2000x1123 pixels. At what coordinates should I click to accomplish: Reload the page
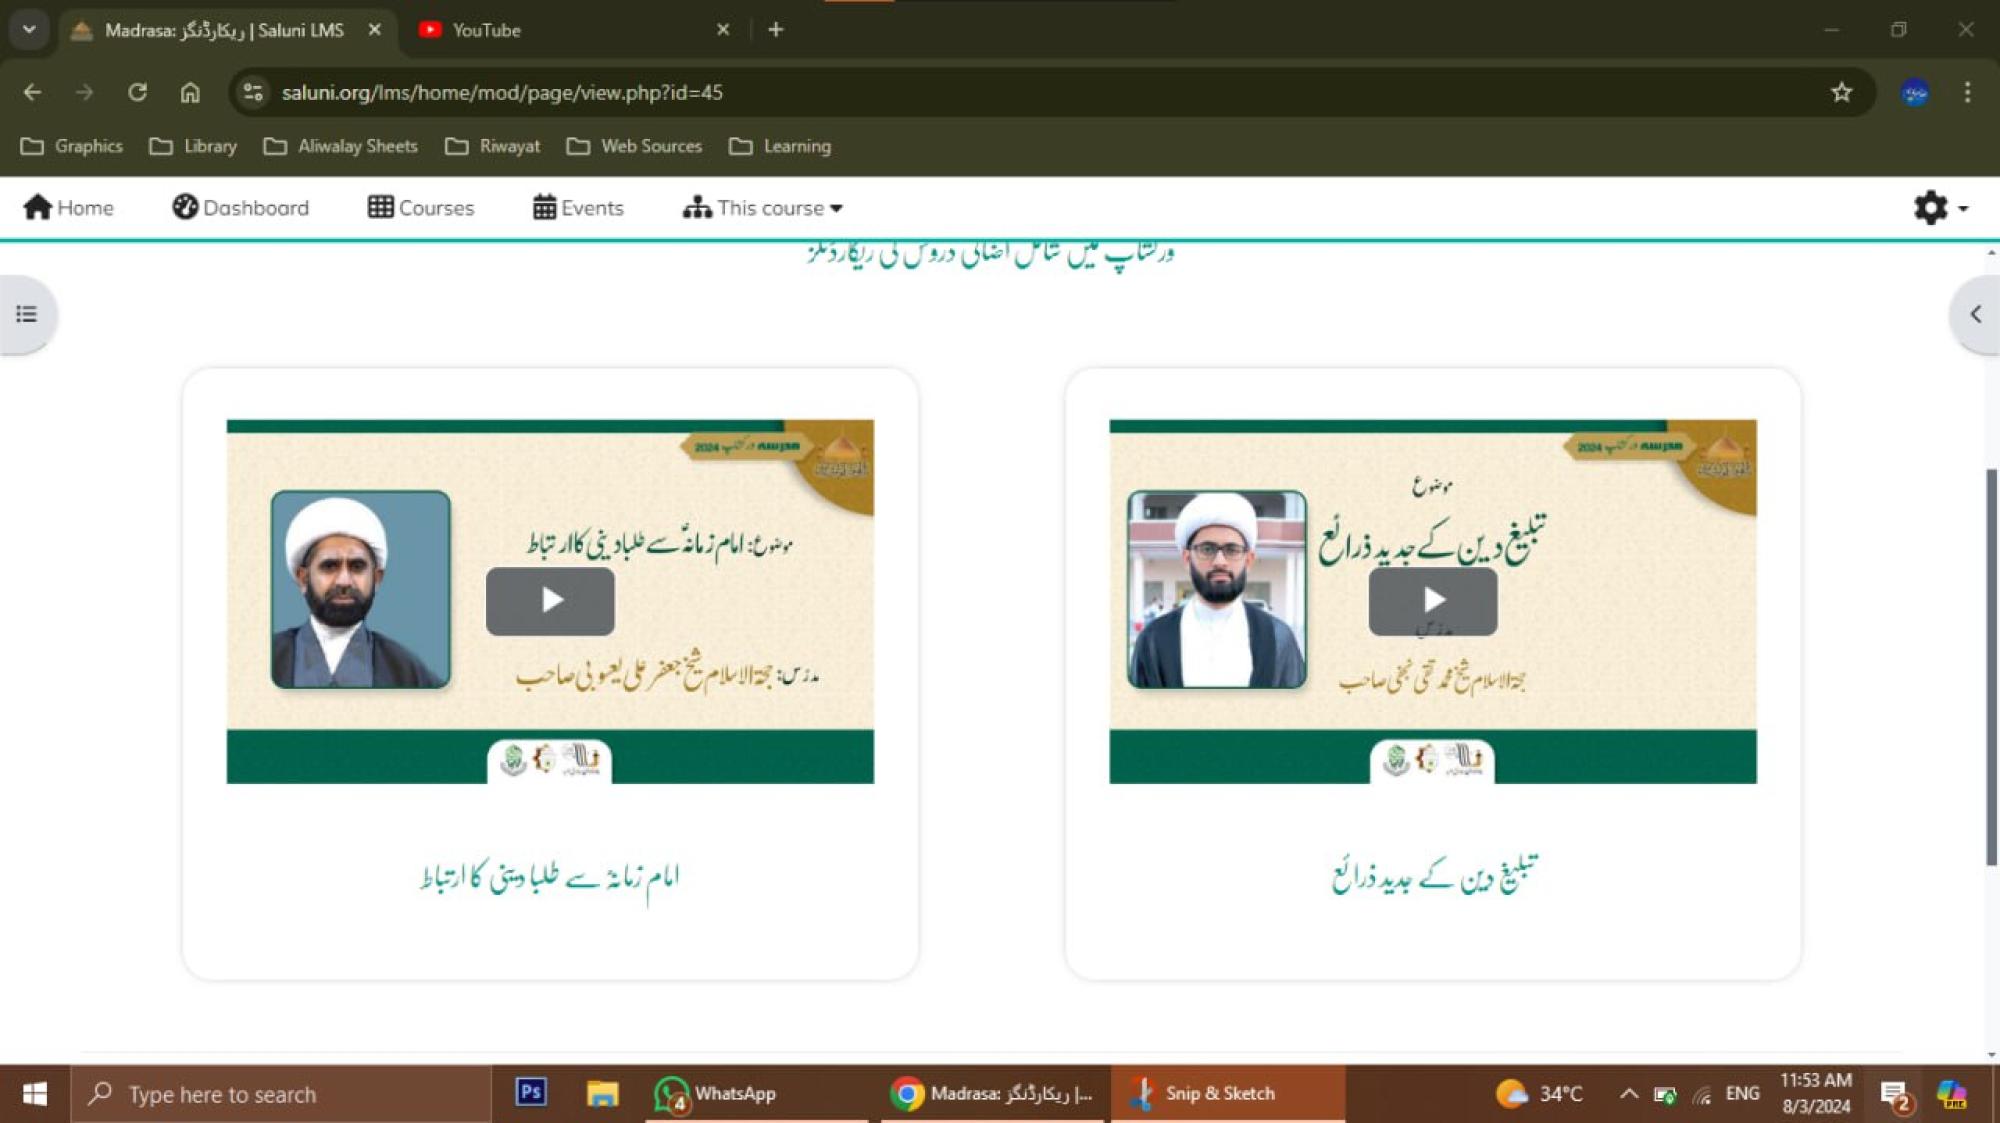137,92
